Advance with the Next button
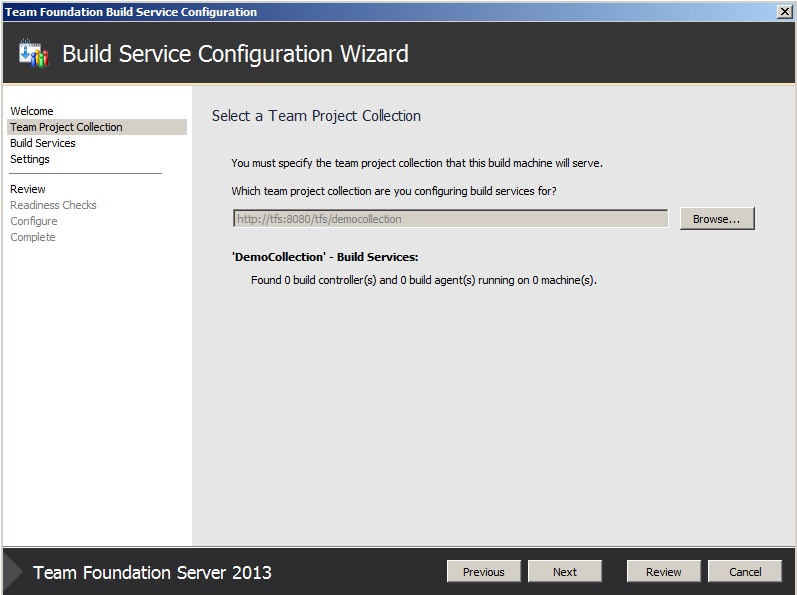Viewport: 797px width, 595px height. coord(565,572)
